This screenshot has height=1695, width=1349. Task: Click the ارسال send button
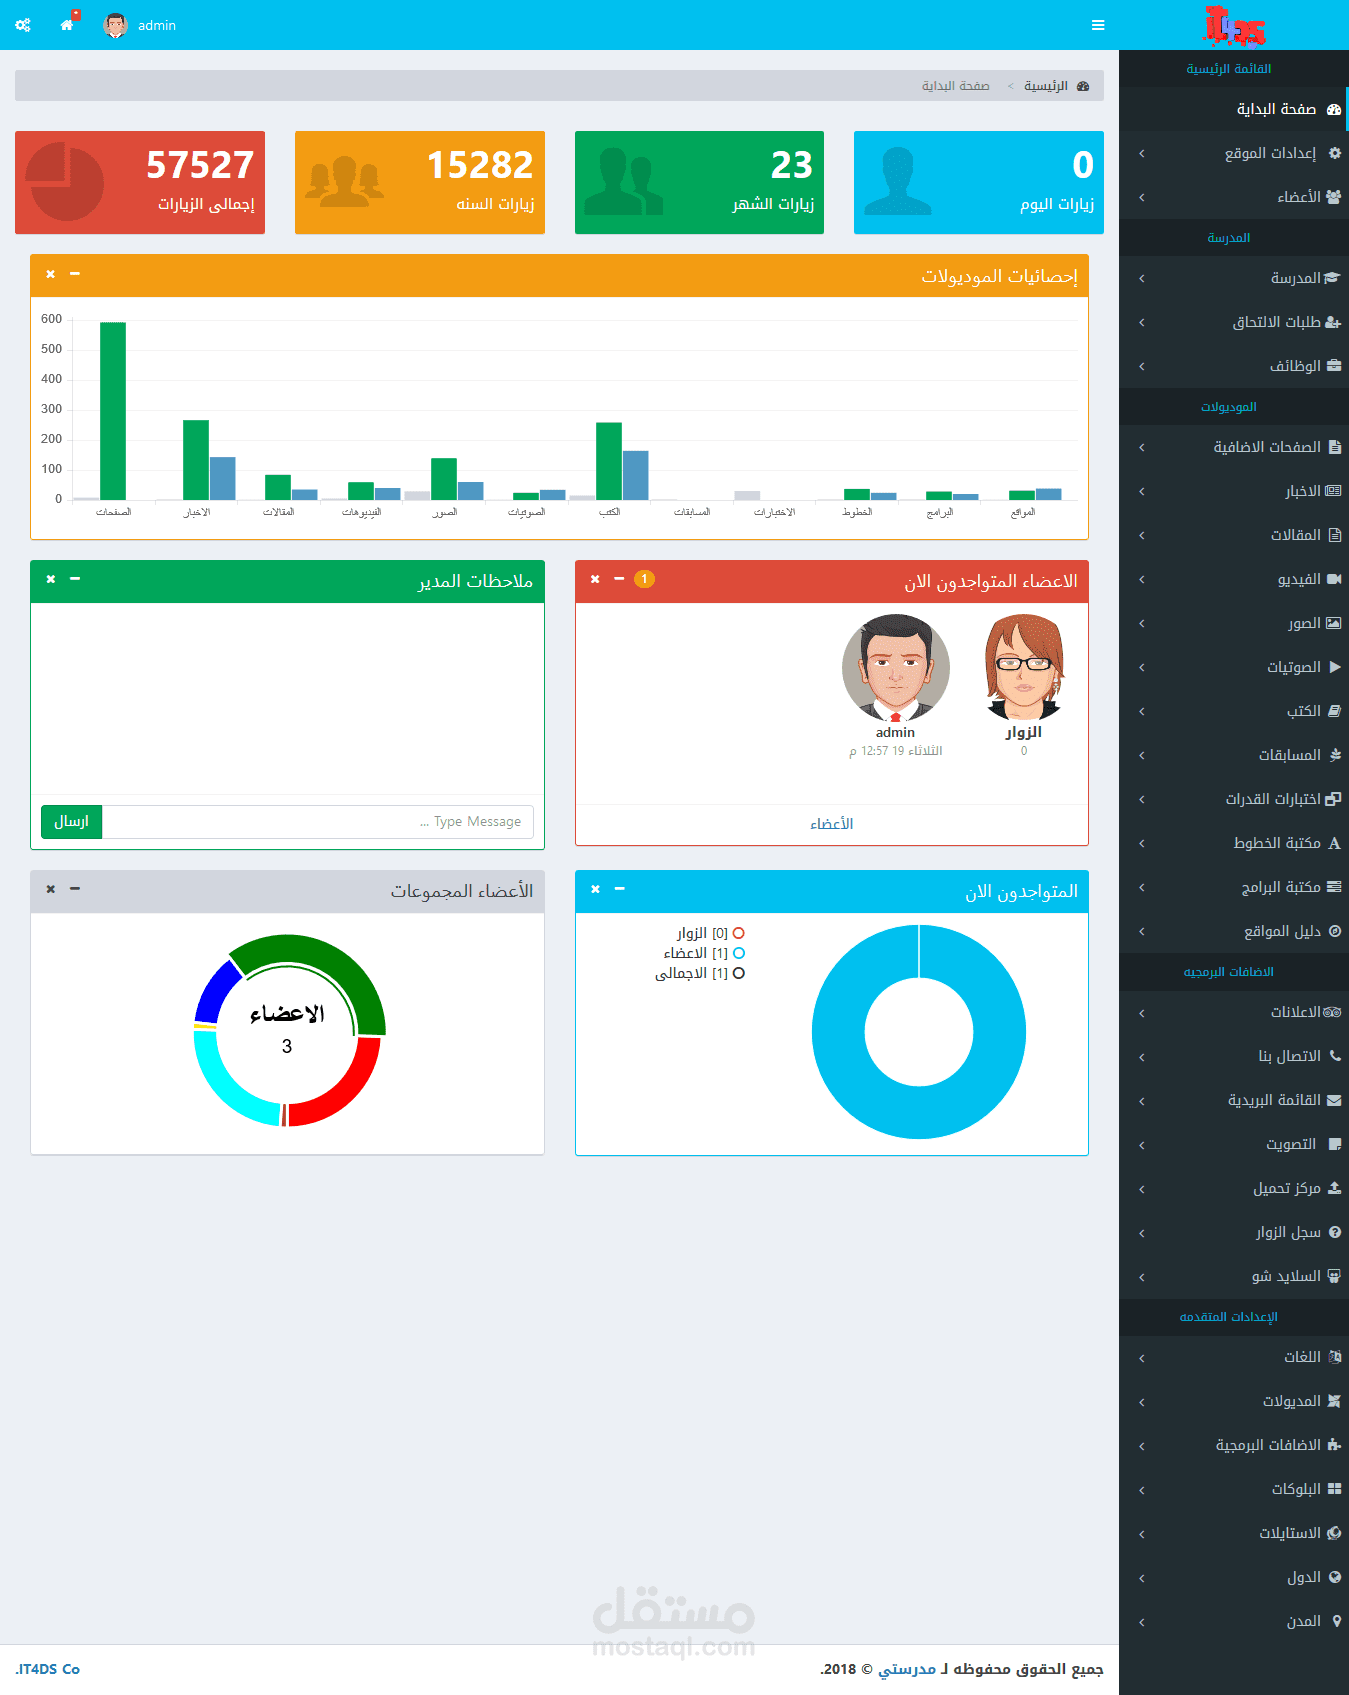pos(72,821)
